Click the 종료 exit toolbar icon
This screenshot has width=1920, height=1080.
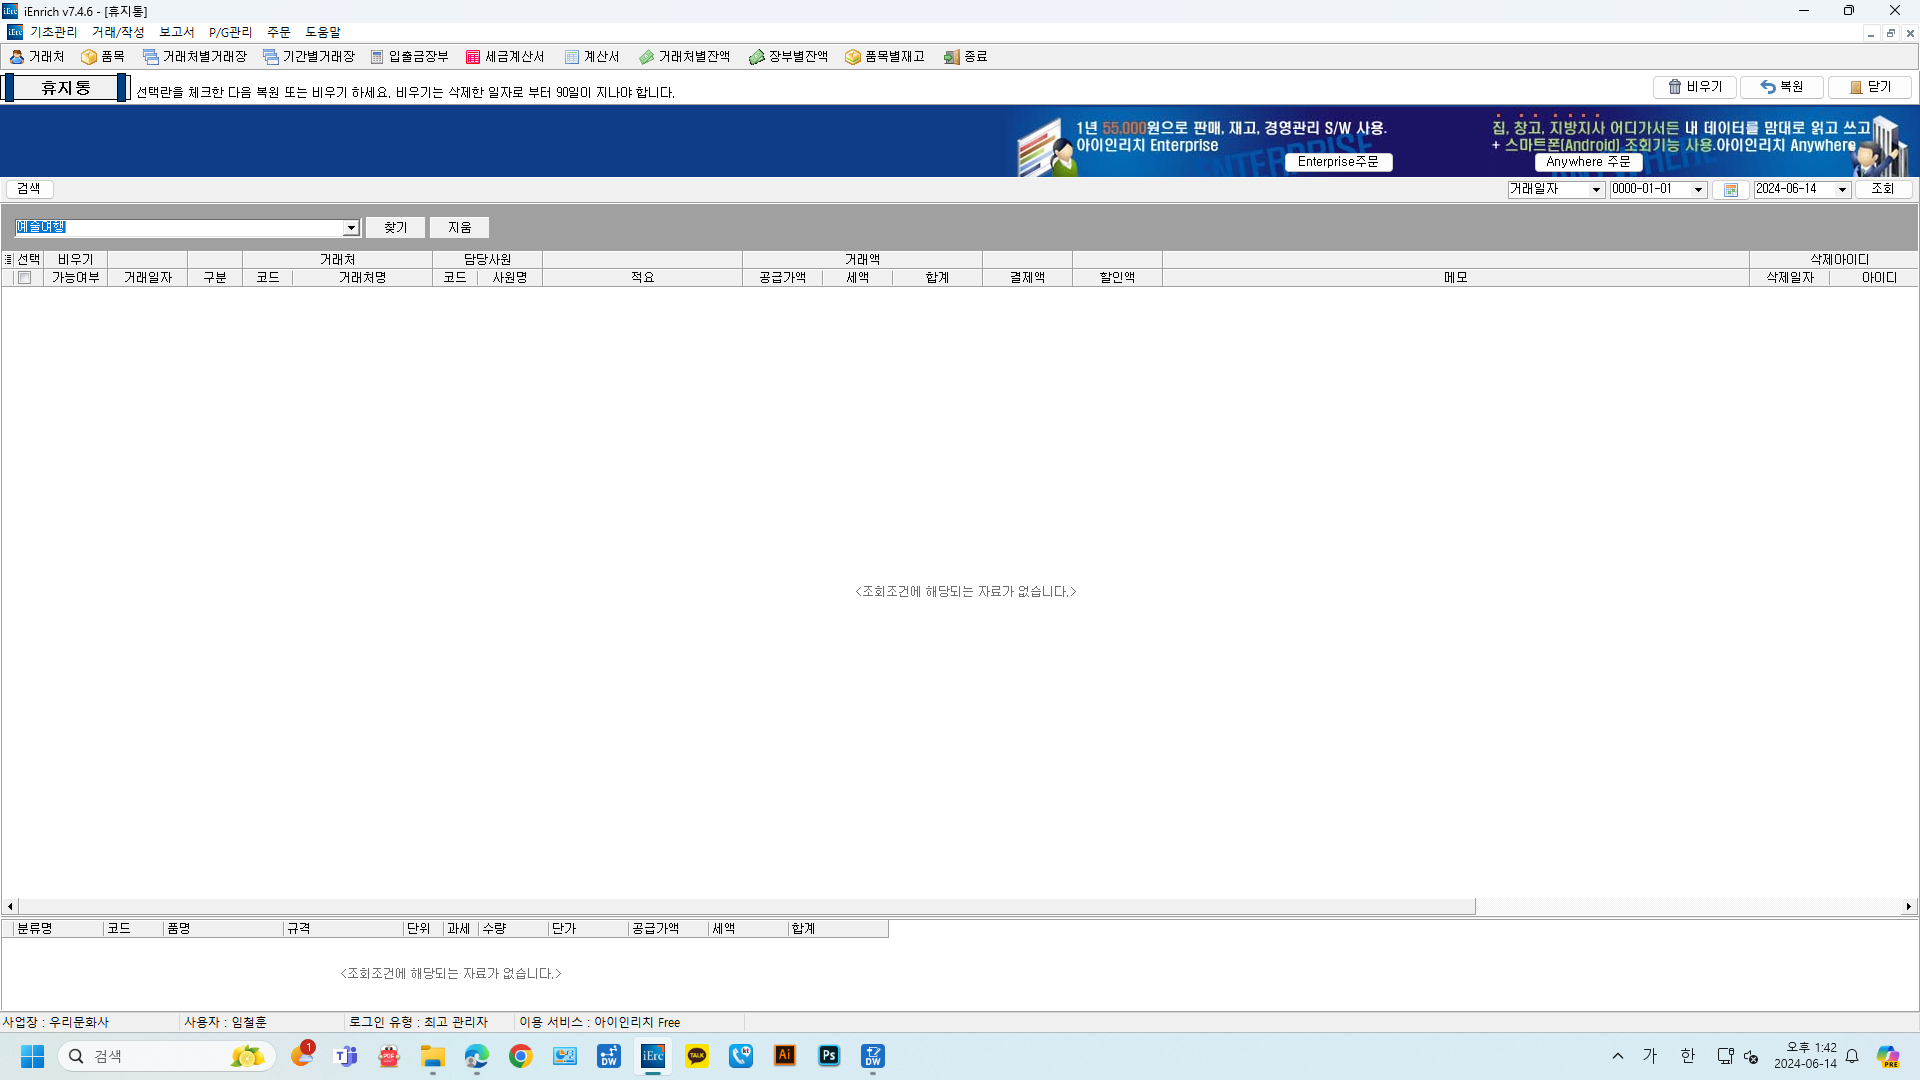(966, 57)
